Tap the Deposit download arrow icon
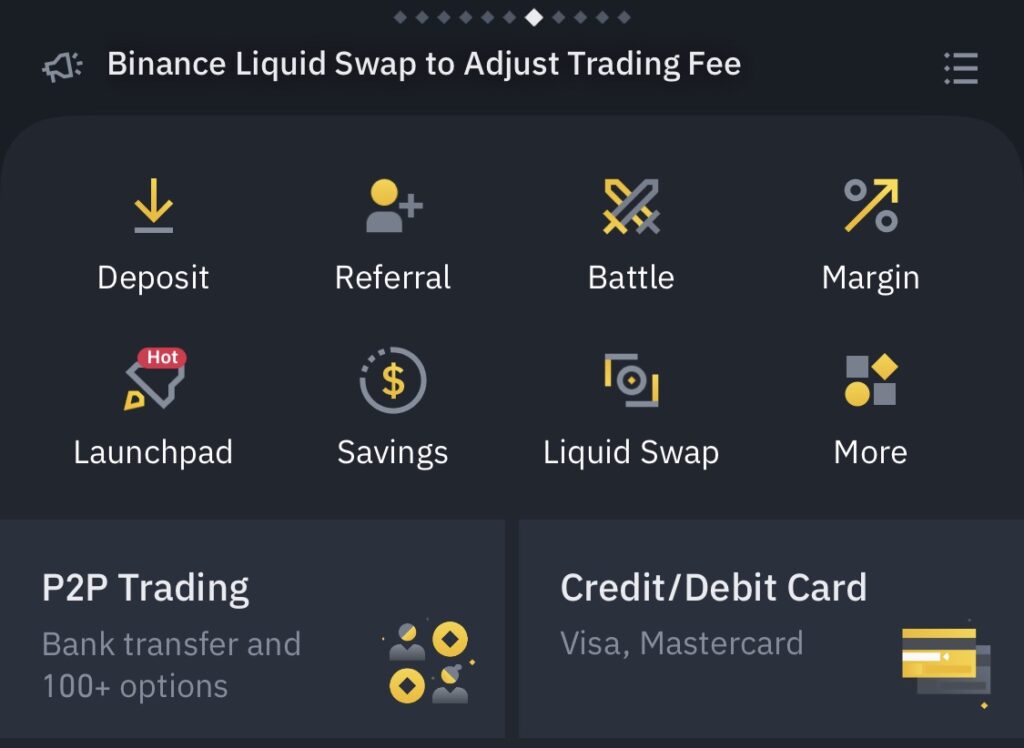 tap(153, 206)
